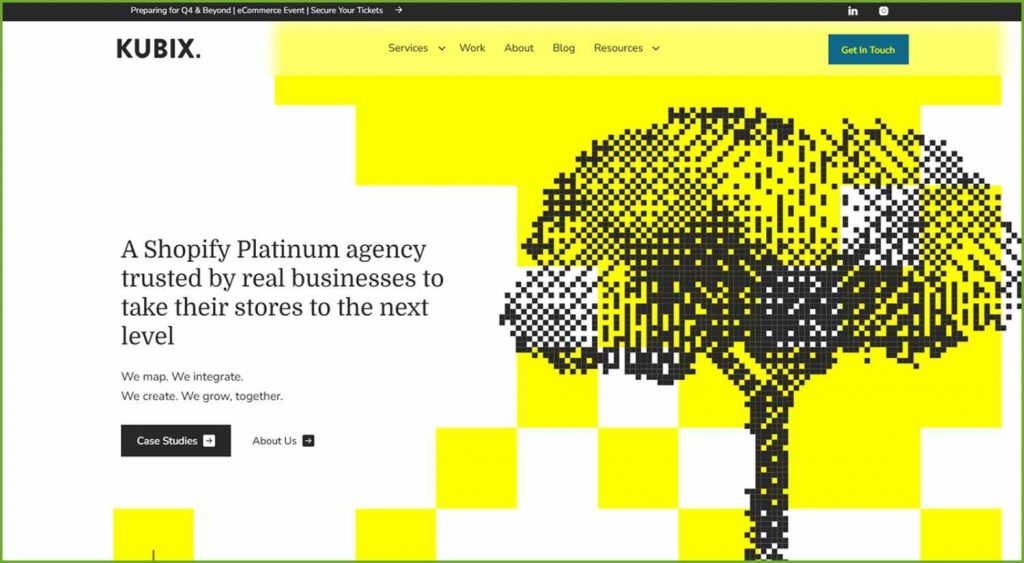This screenshot has width=1024, height=563.
Task: Open the Resources menu item
Action: coord(618,48)
